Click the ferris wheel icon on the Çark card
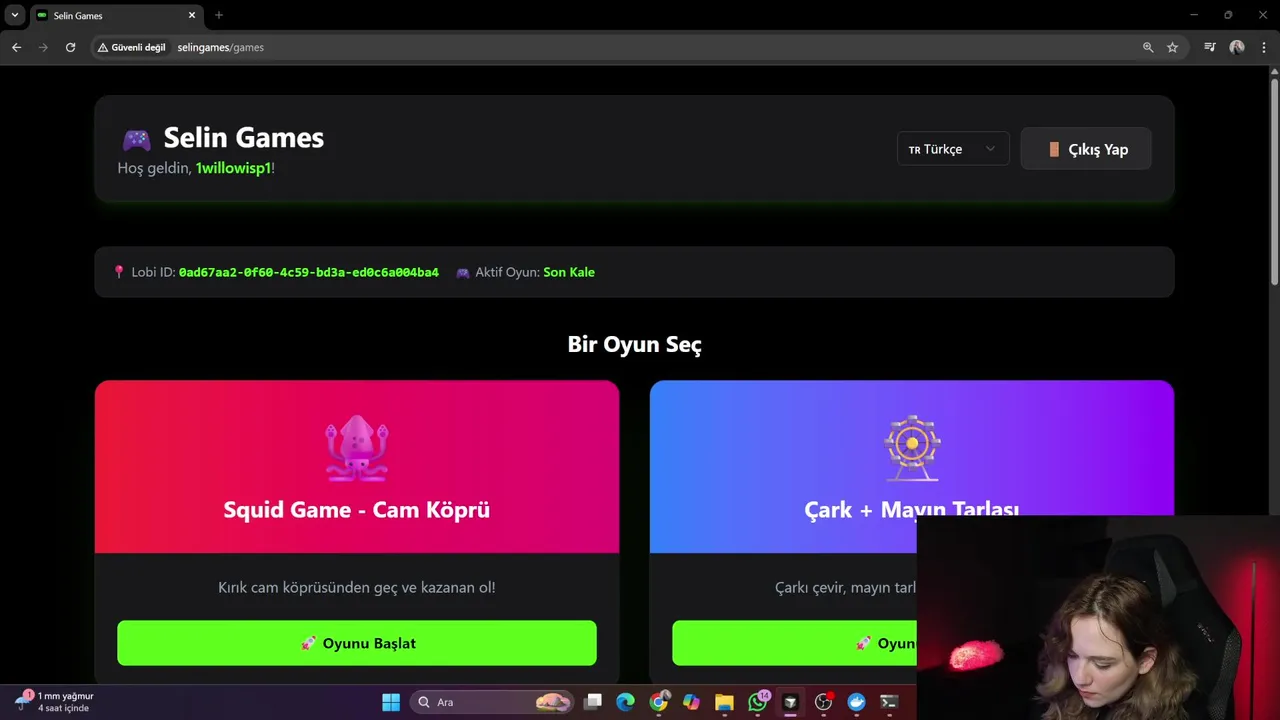 [912, 449]
